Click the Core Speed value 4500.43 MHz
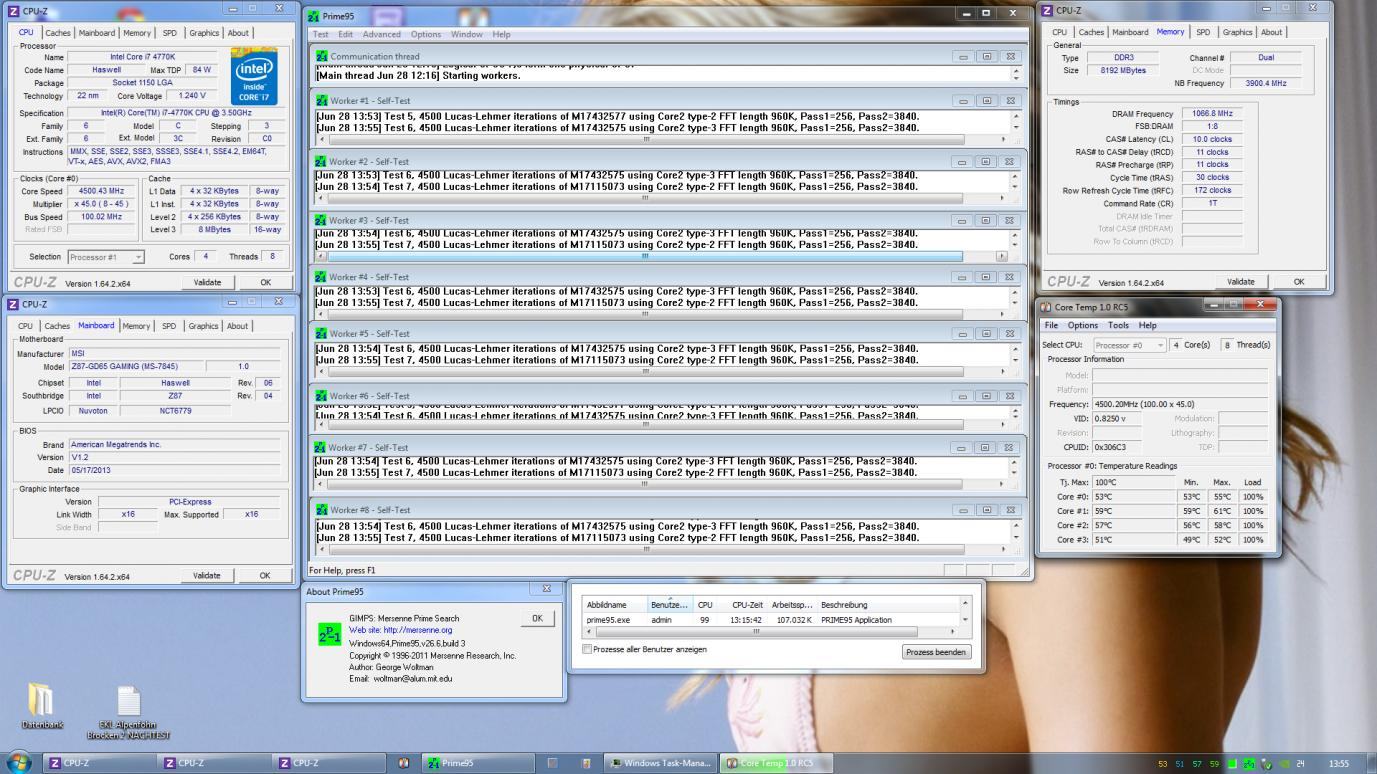 (101, 191)
